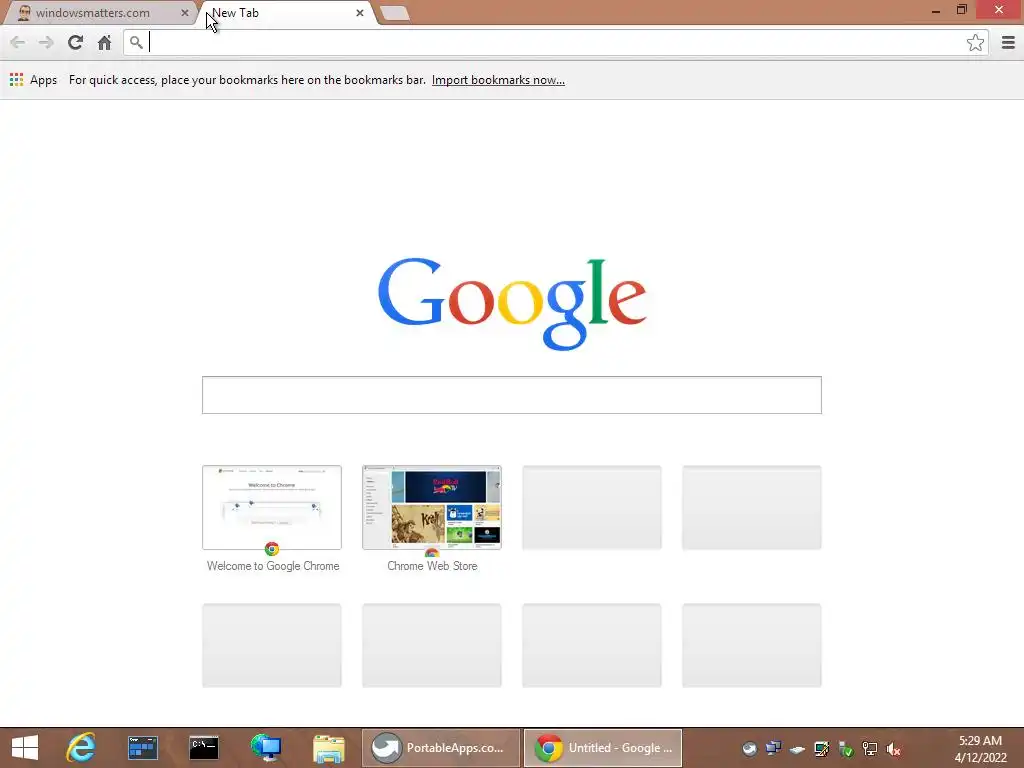Open Server Manager from taskbar
Screen dimensions: 1024x768
(x=143, y=748)
